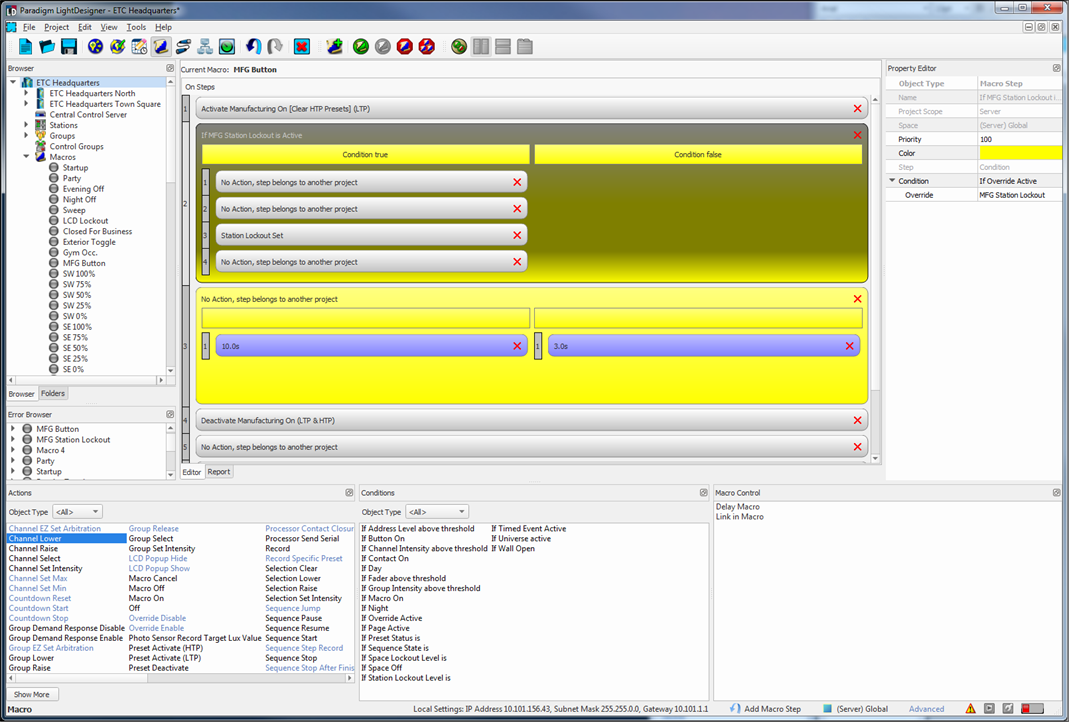The height and width of the screenshot is (727, 1069).
Task: Click the crossed-out icon in status bar
Action: point(1008,709)
